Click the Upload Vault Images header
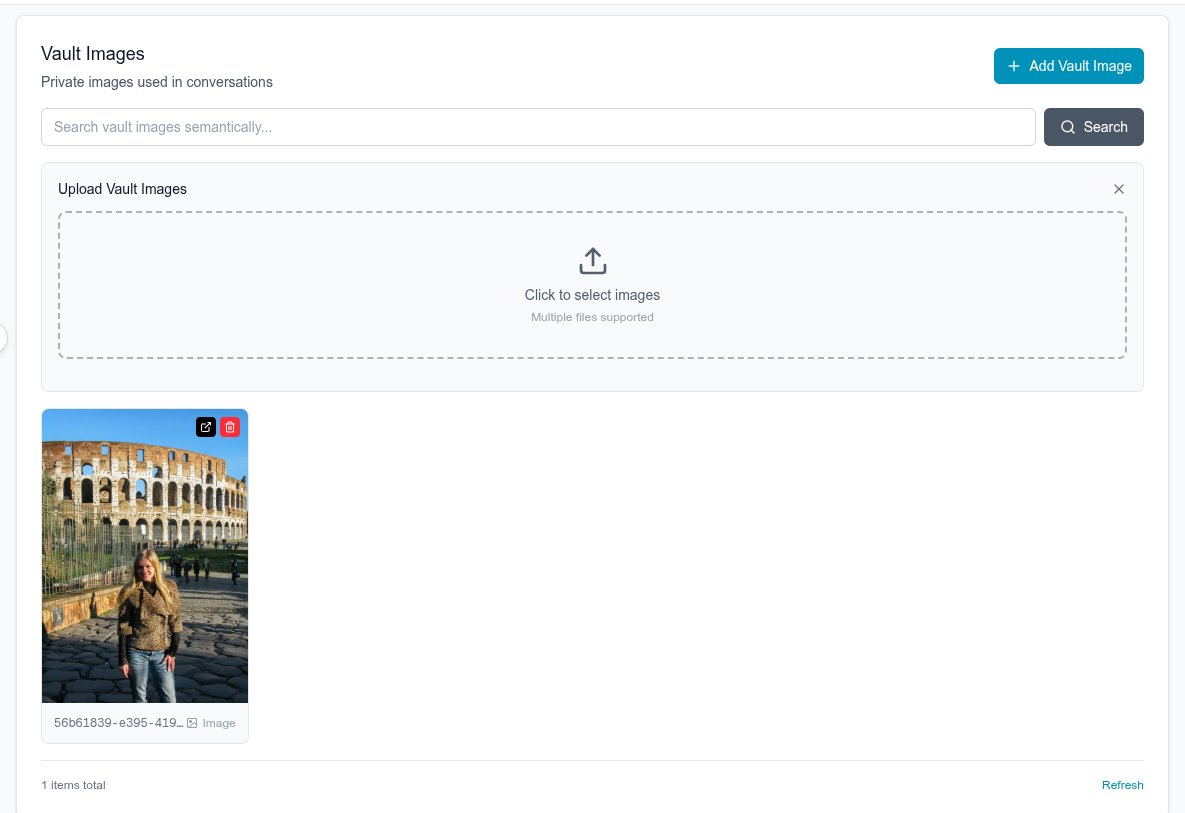Image resolution: width=1185 pixels, height=813 pixels. pyautogui.click(x=122, y=188)
